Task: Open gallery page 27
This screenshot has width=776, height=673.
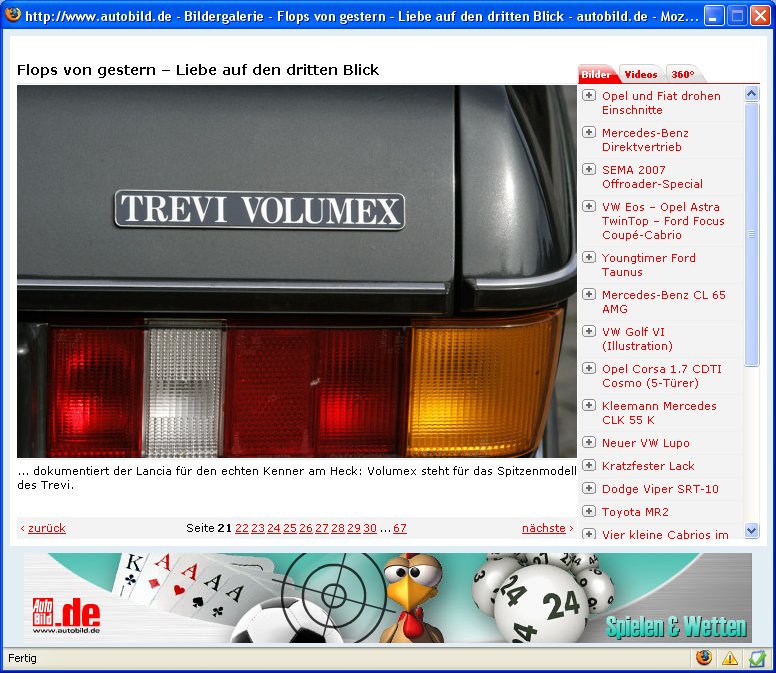Action: [x=322, y=528]
